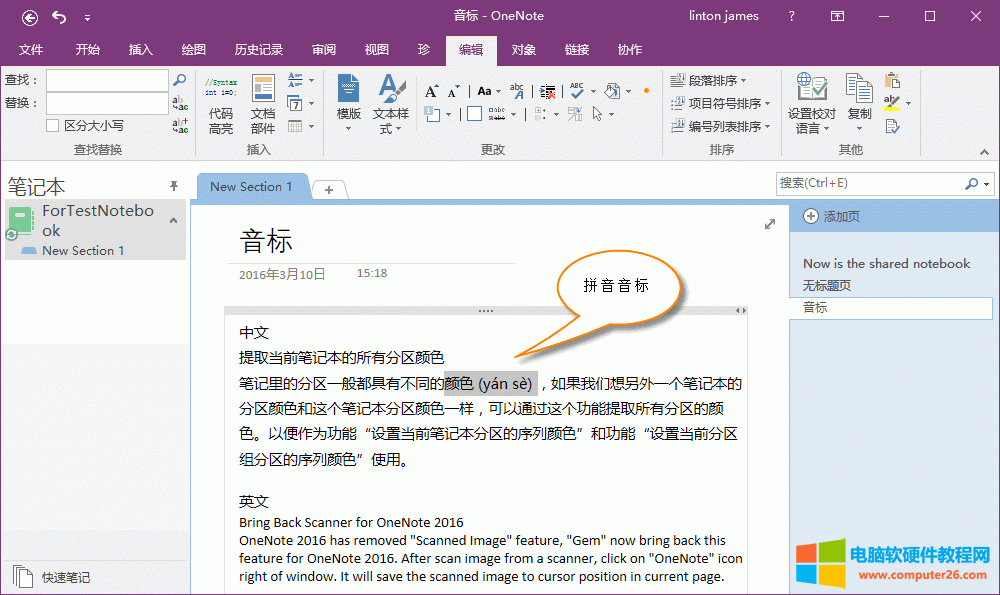
Task: Click in the 搜索 (Ctrl+E) search box
Action: (x=870, y=184)
